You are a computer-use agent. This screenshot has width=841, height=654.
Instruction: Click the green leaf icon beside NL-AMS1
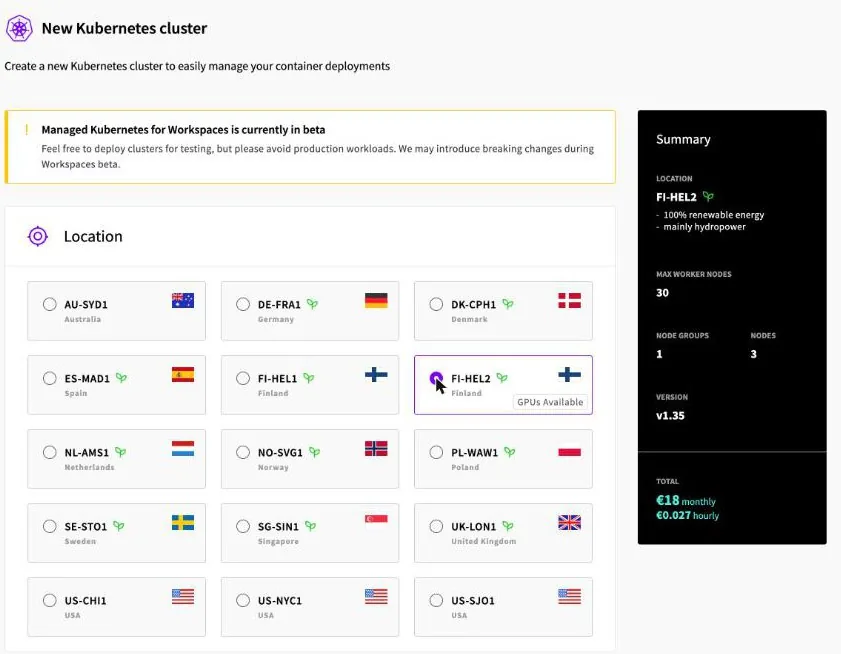[x=121, y=452]
